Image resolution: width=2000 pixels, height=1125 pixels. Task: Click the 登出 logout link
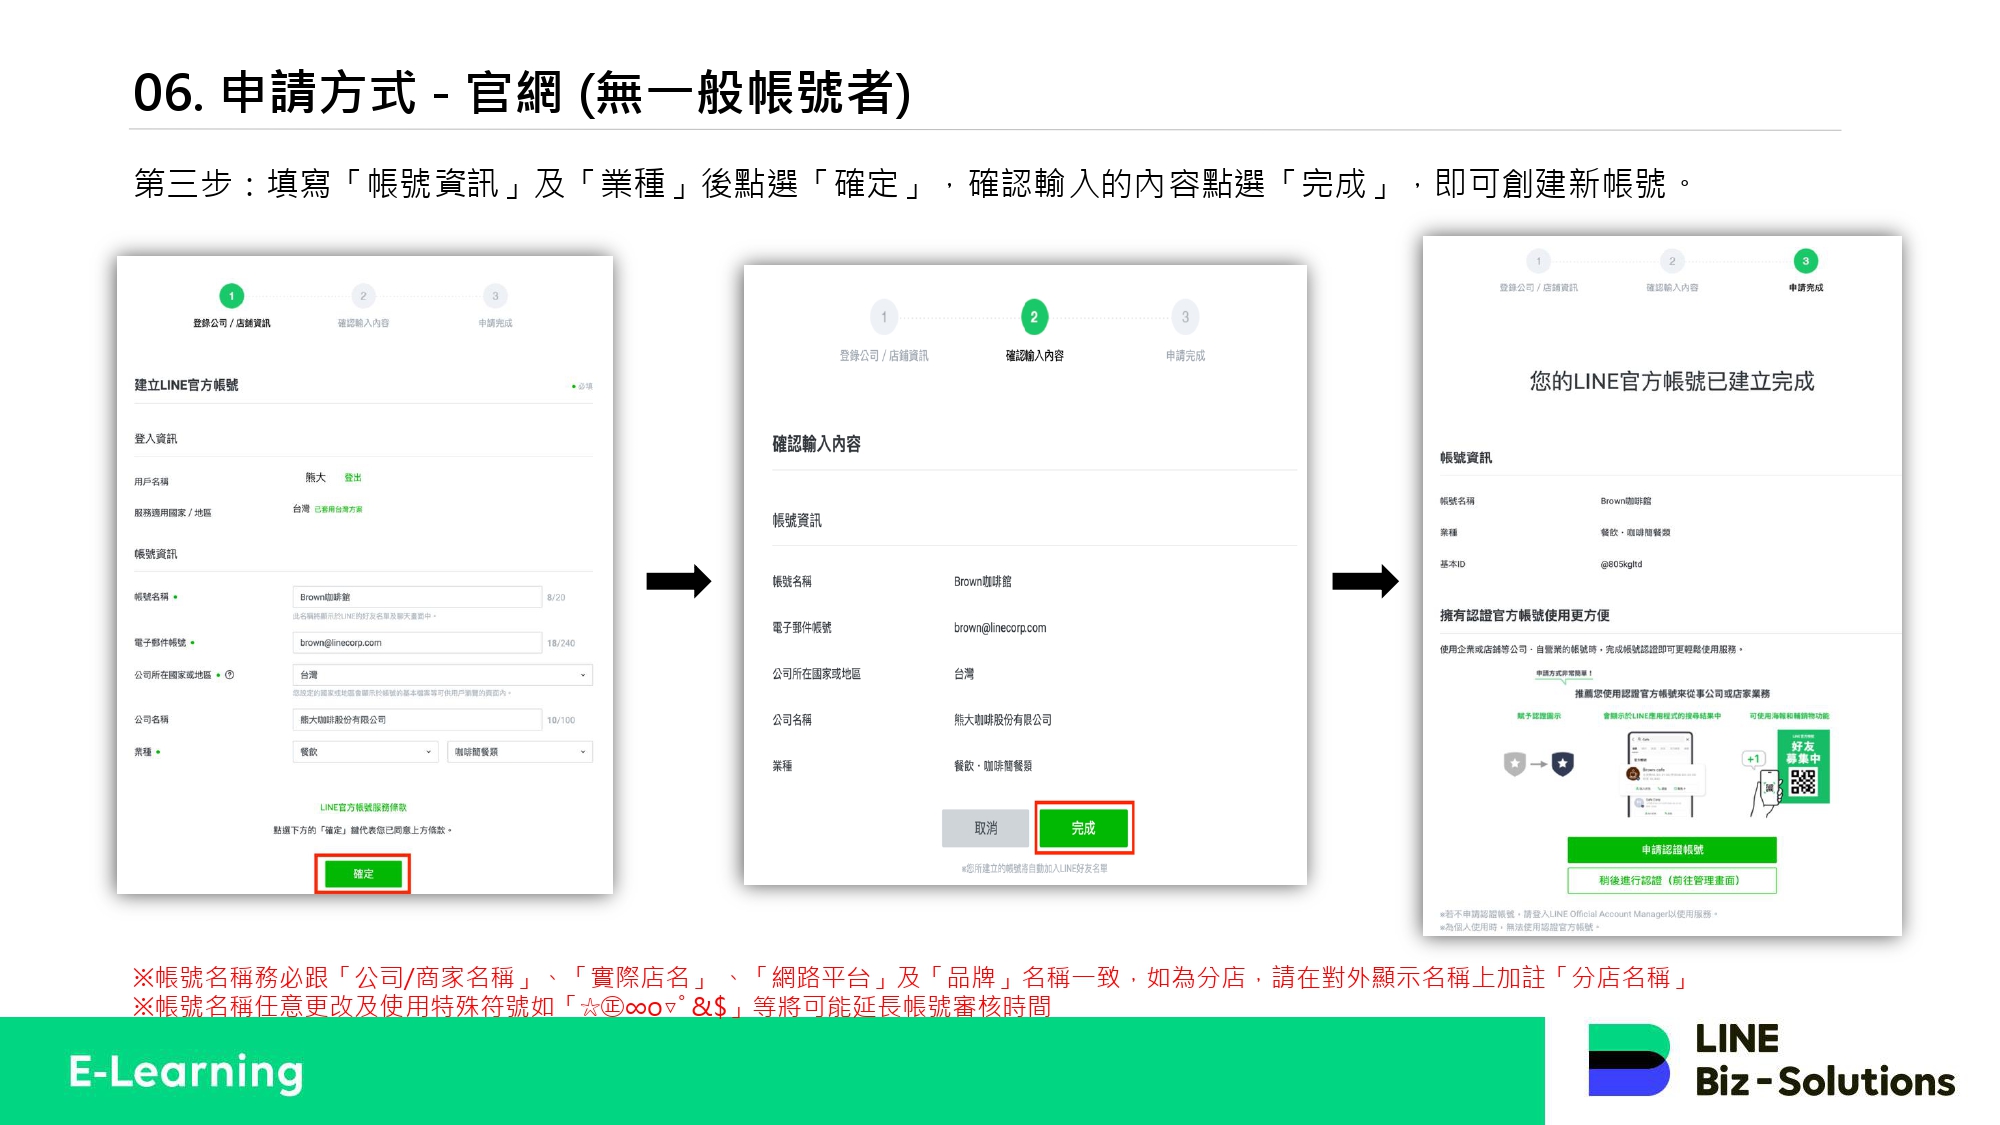pyautogui.click(x=353, y=478)
